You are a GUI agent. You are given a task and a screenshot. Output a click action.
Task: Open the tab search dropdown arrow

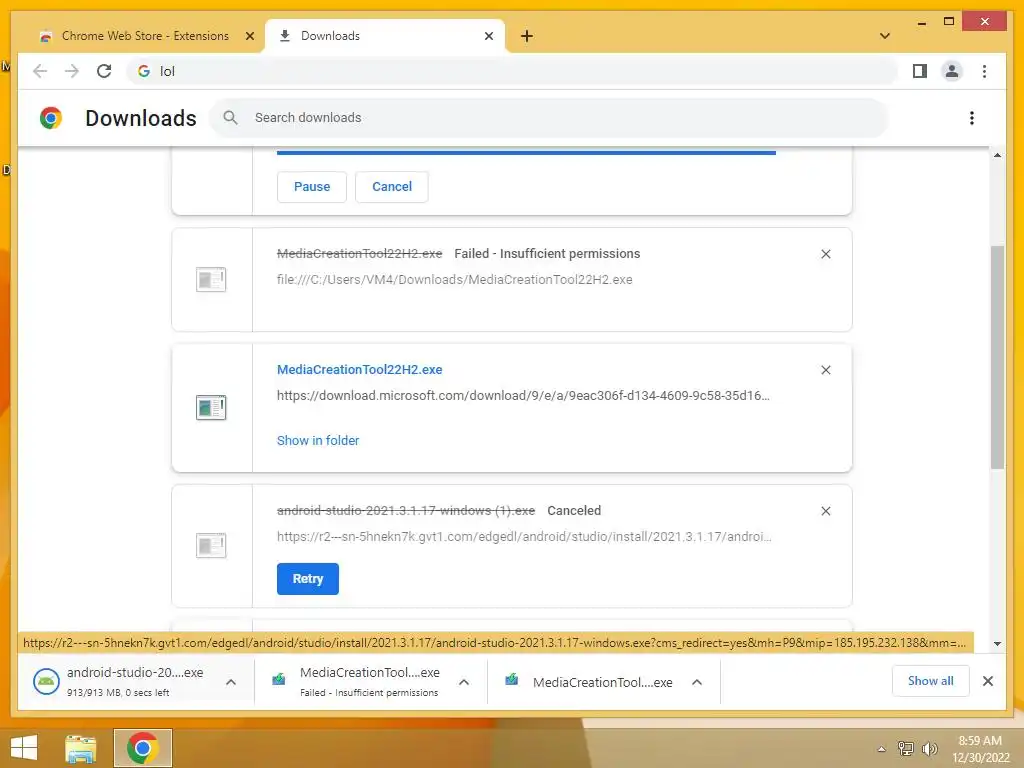pyautogui.click(x=885, y=36)
